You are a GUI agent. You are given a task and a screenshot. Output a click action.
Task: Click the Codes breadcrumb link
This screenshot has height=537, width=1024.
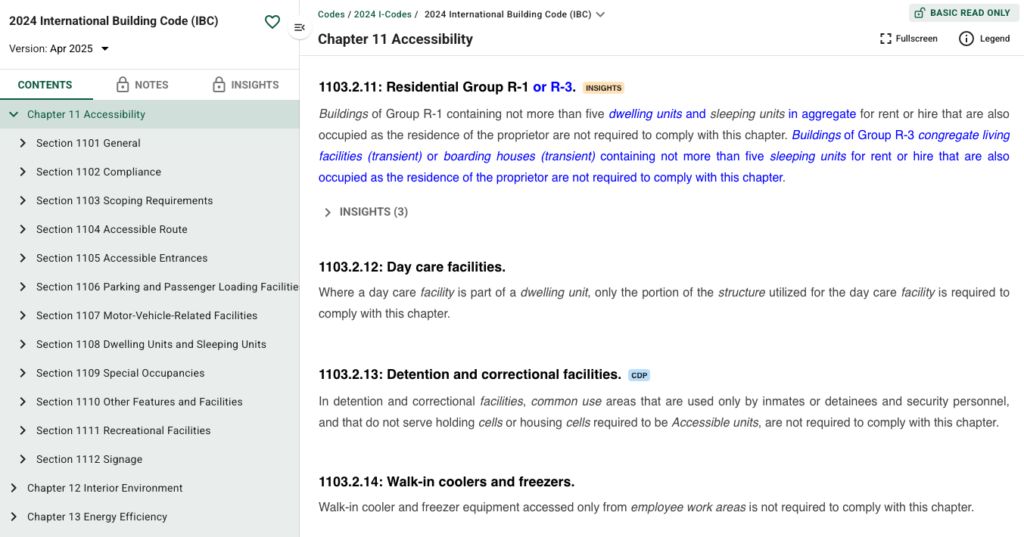(332, 14)
